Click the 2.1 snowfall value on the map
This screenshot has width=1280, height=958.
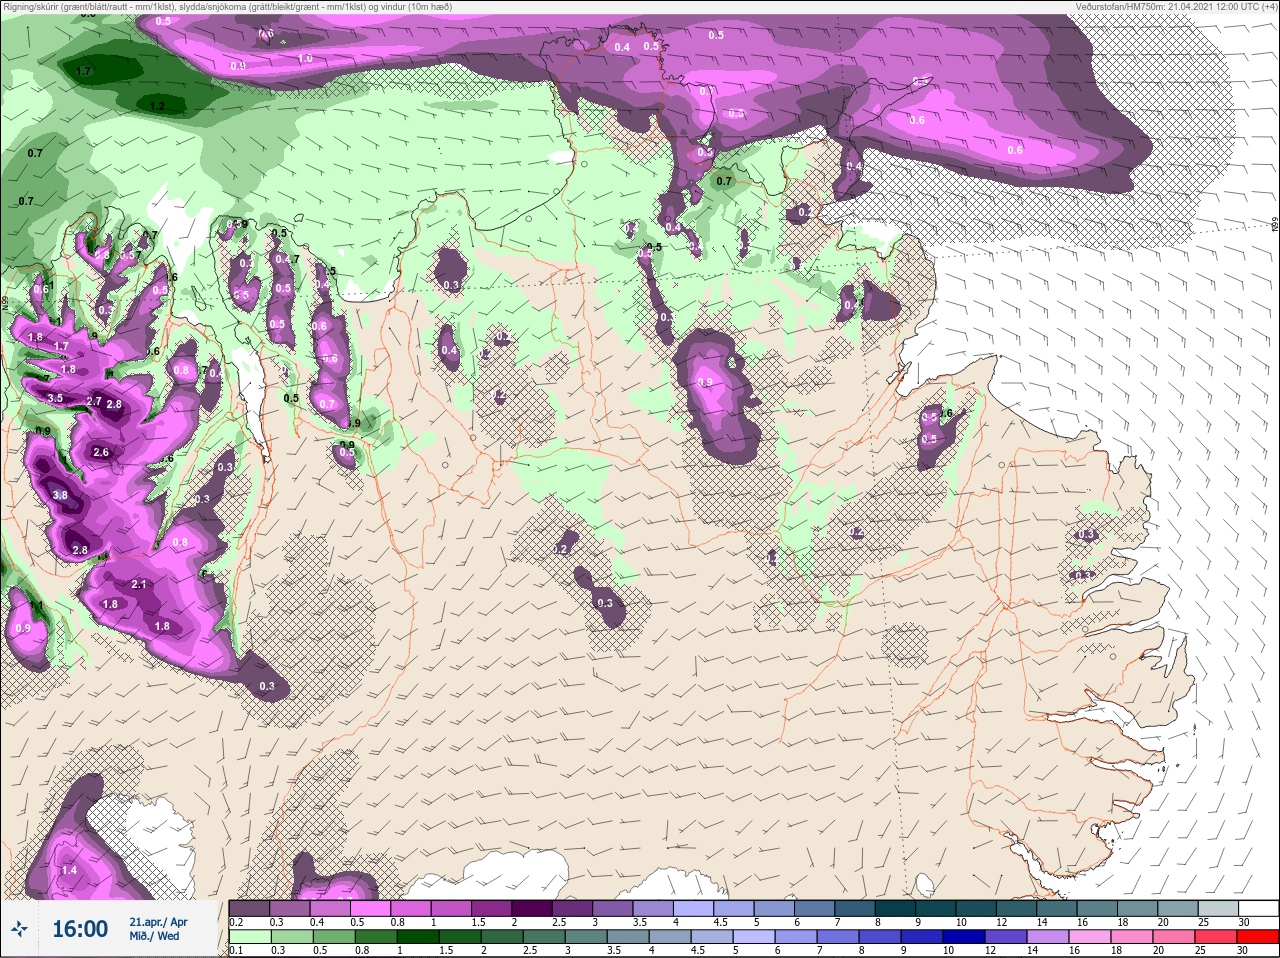click(x=140, y=585)
